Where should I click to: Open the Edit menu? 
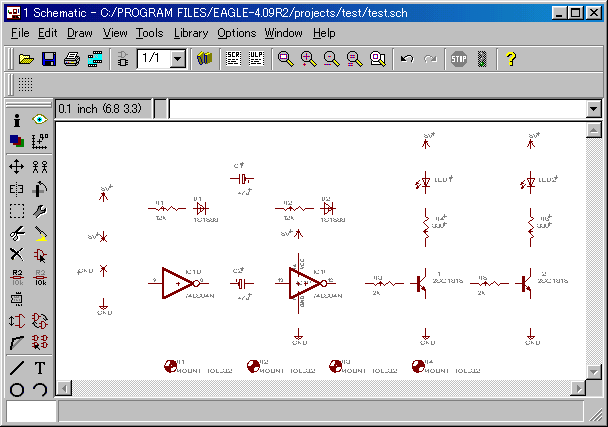(47, 33)
